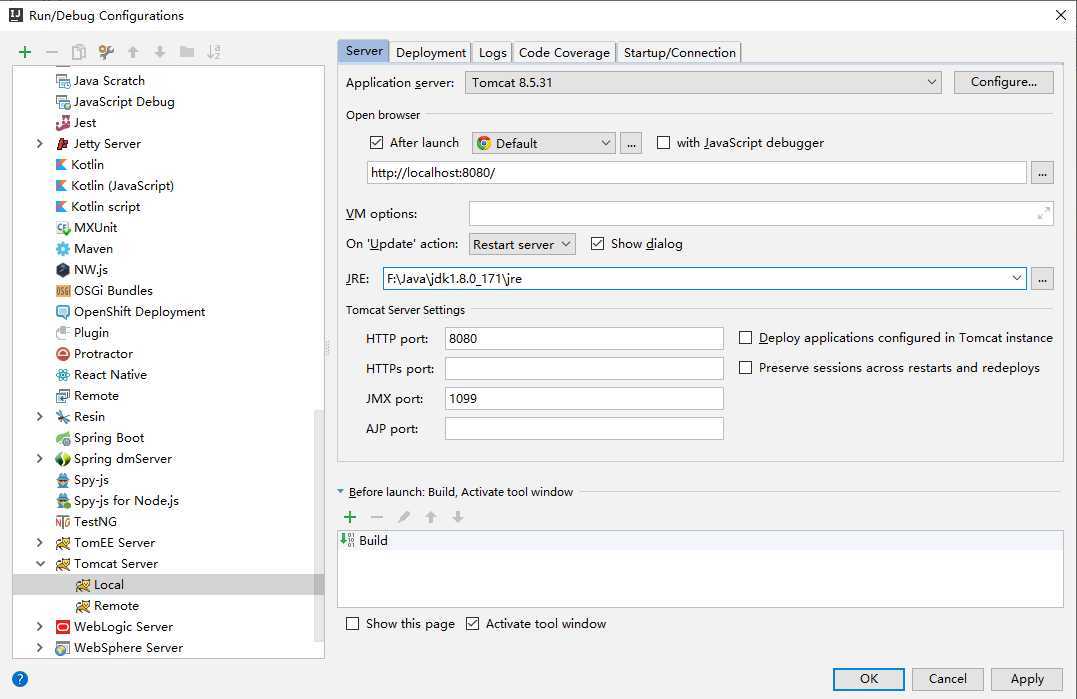1077x699 pixels.
Task: Switch to Code Coverage tab
Action: pos(564,53)
